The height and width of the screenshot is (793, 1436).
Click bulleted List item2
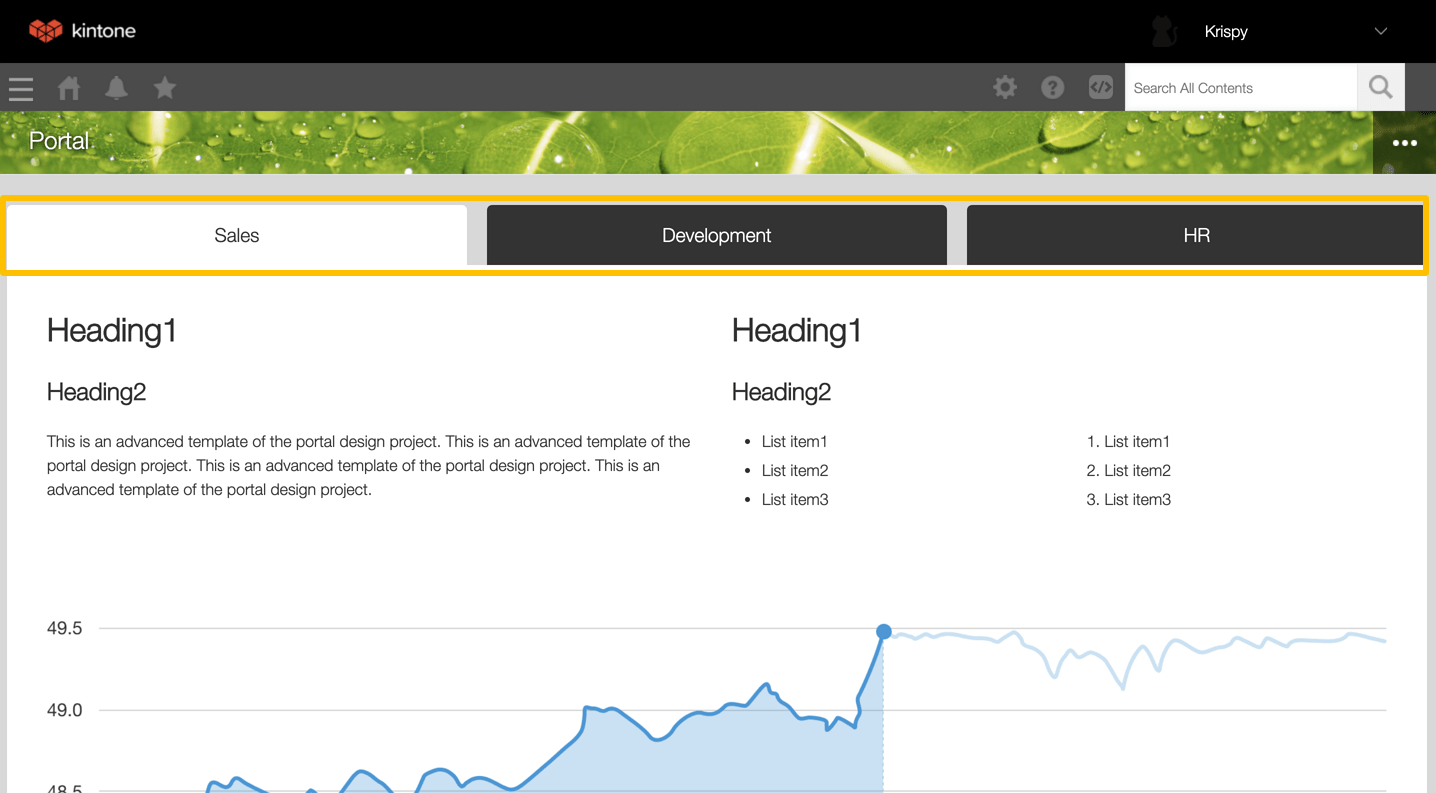click(795, 470)
